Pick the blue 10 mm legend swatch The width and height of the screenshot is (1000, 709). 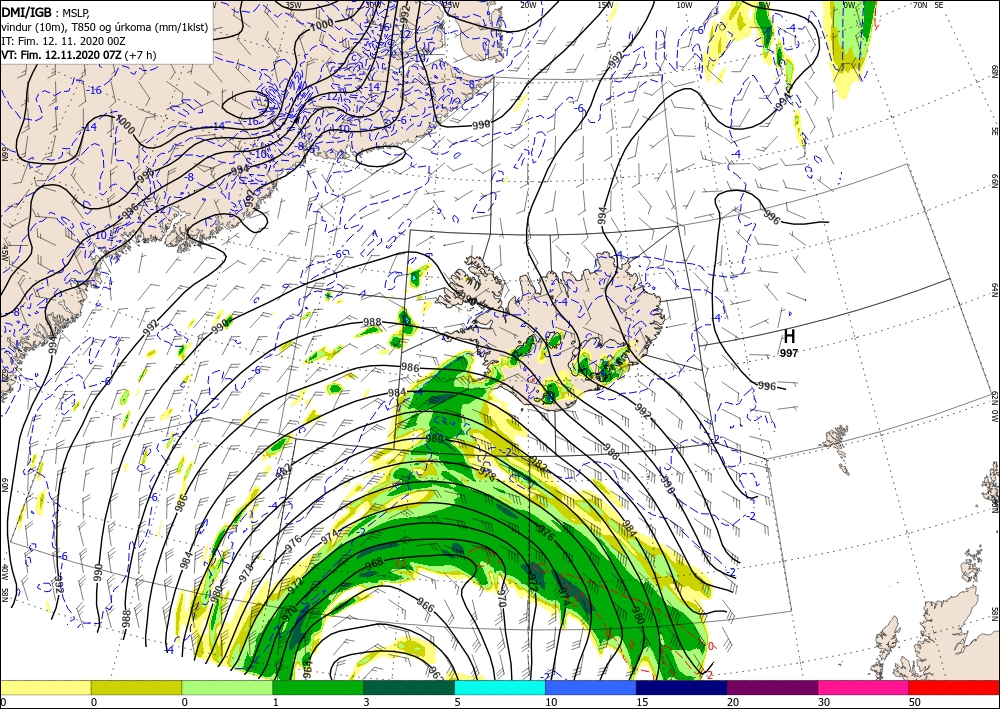point(591,687)
